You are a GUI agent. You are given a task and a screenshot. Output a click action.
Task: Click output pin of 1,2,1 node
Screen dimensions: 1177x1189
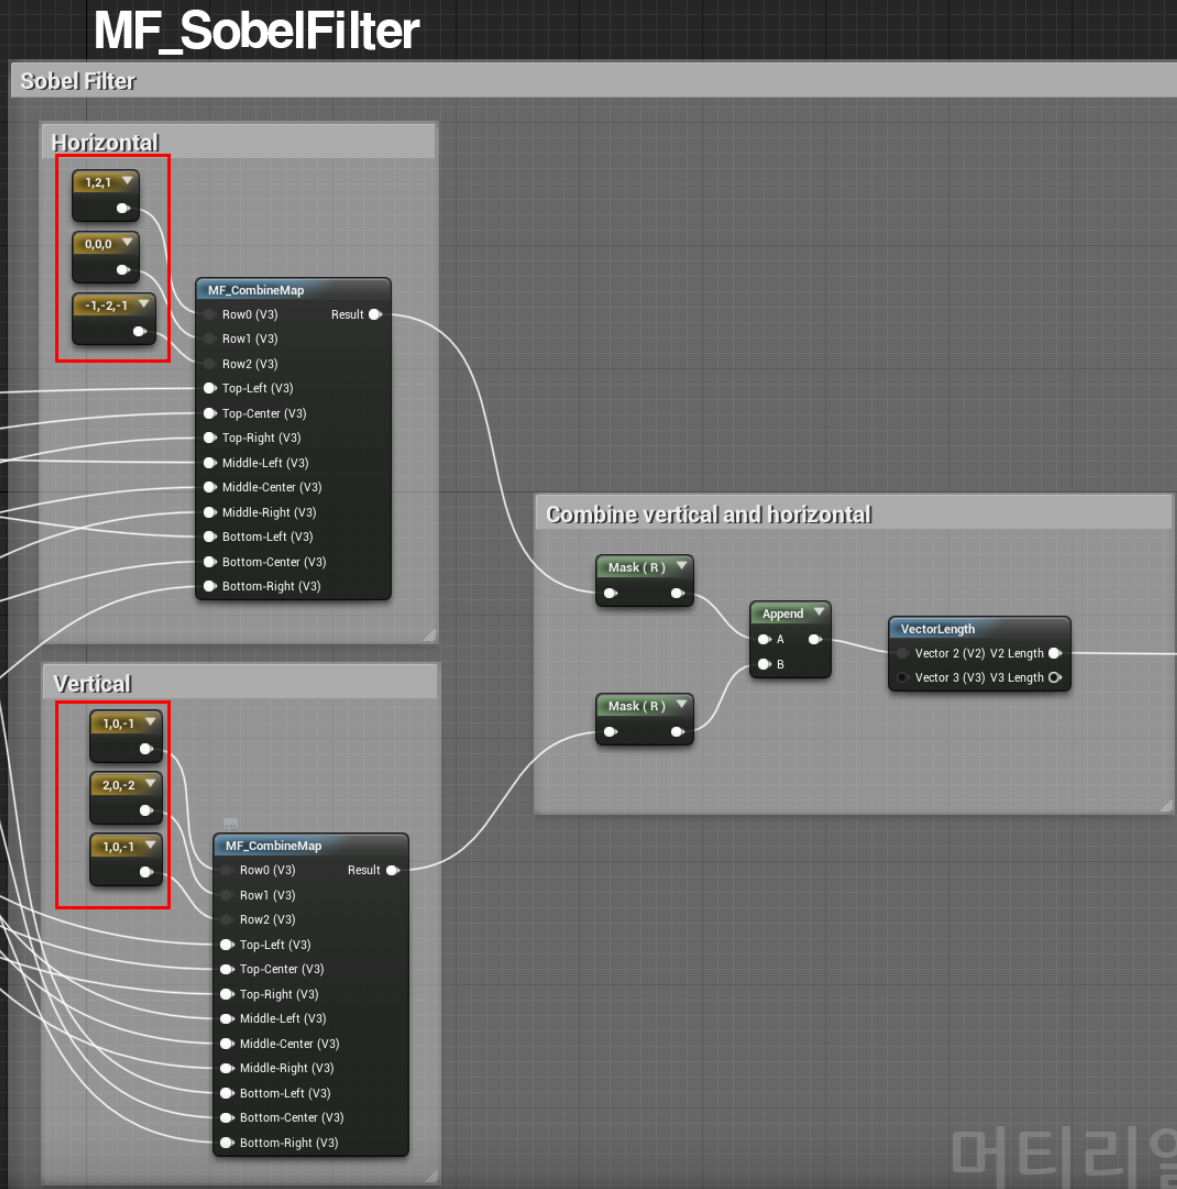[x=123, y=208]
